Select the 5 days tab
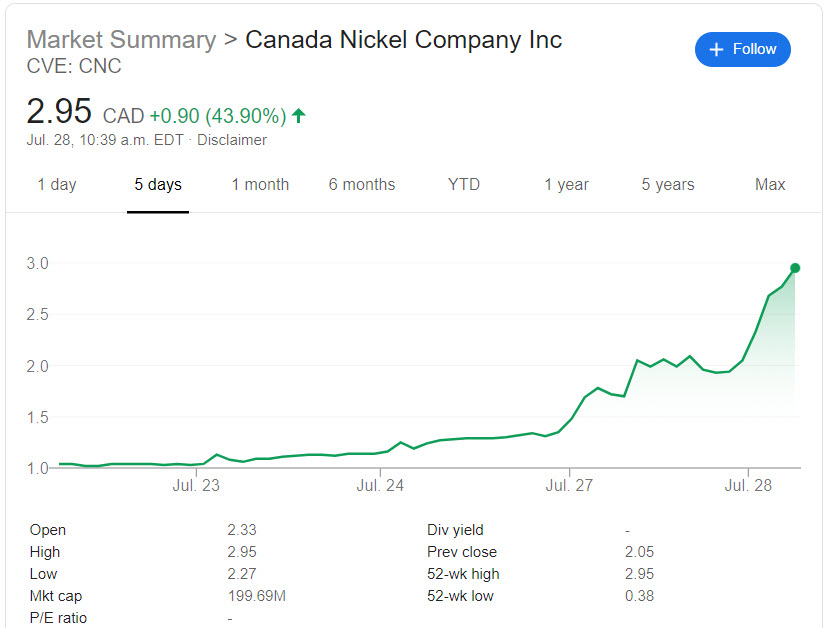Screen dimensions: 826x628 click(158, 184)
